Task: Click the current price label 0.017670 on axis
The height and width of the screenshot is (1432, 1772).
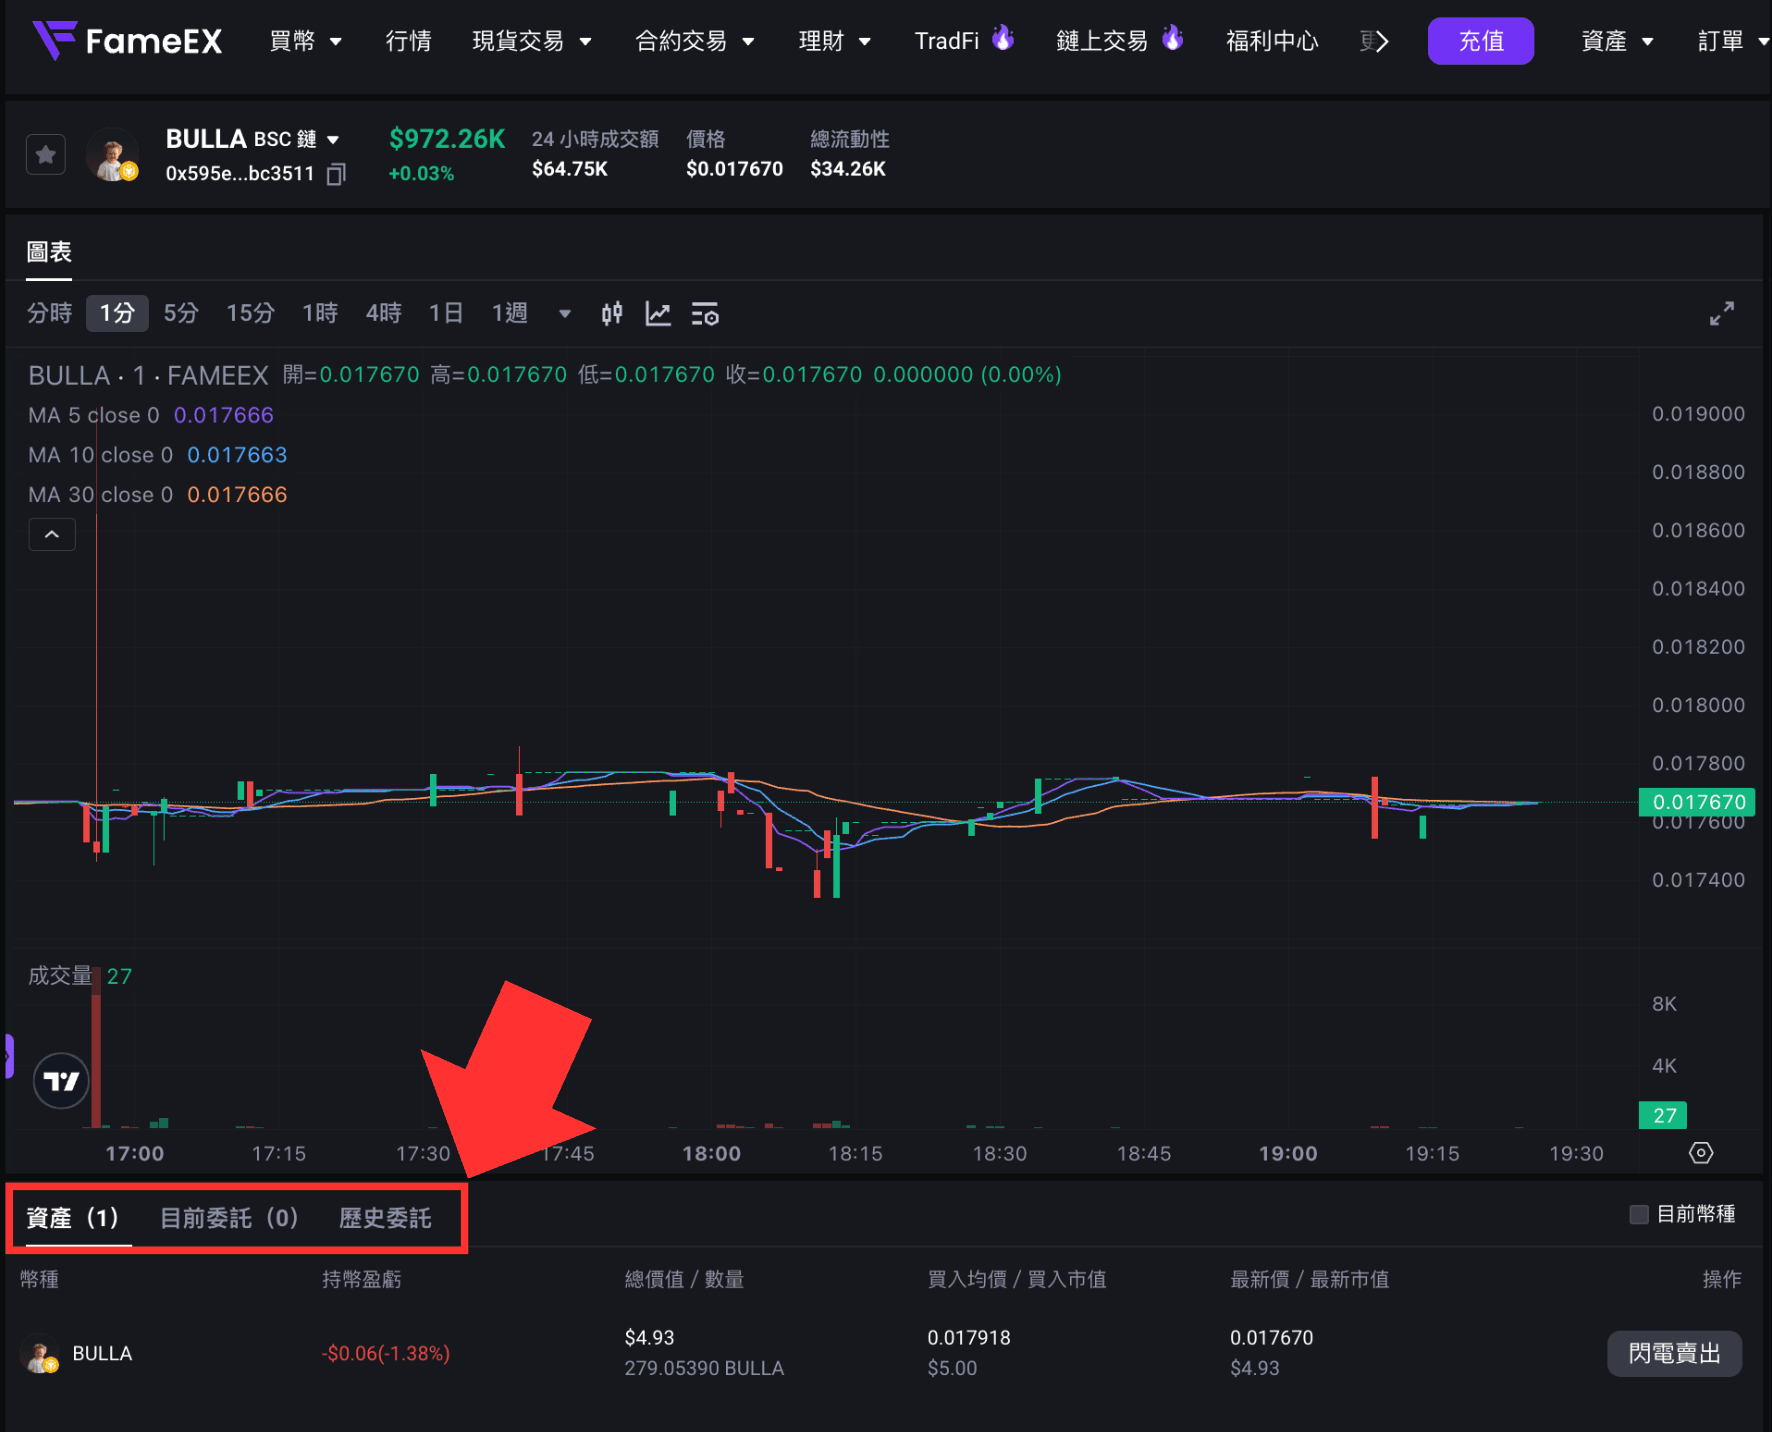Action: click(1698, 802)
